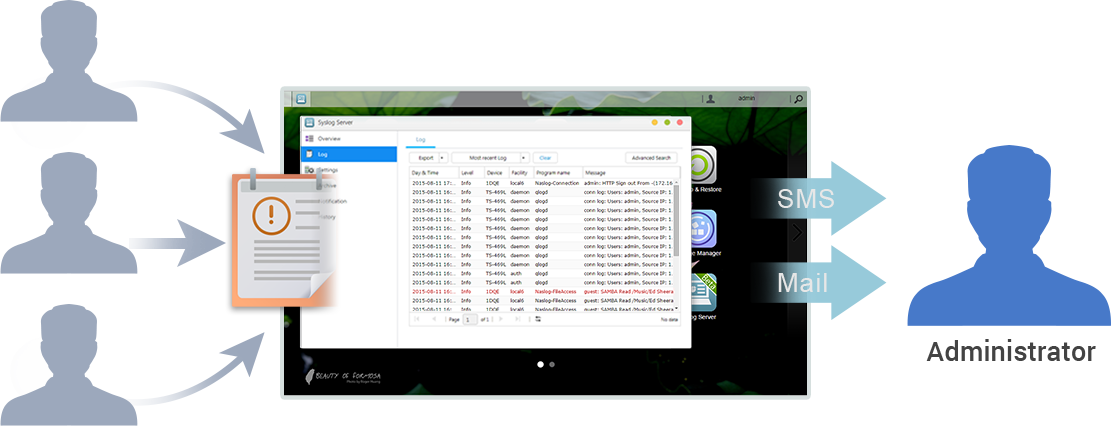Open the admin user account icon
The image size is (1111, 426).
(710, 99)
